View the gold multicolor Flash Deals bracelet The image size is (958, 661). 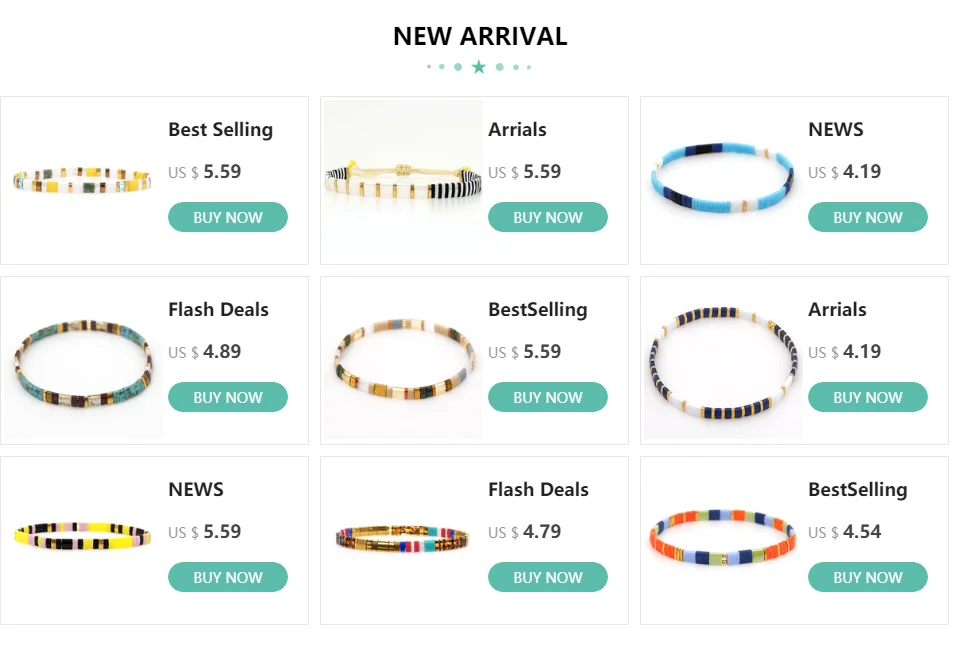pos(403,540)
